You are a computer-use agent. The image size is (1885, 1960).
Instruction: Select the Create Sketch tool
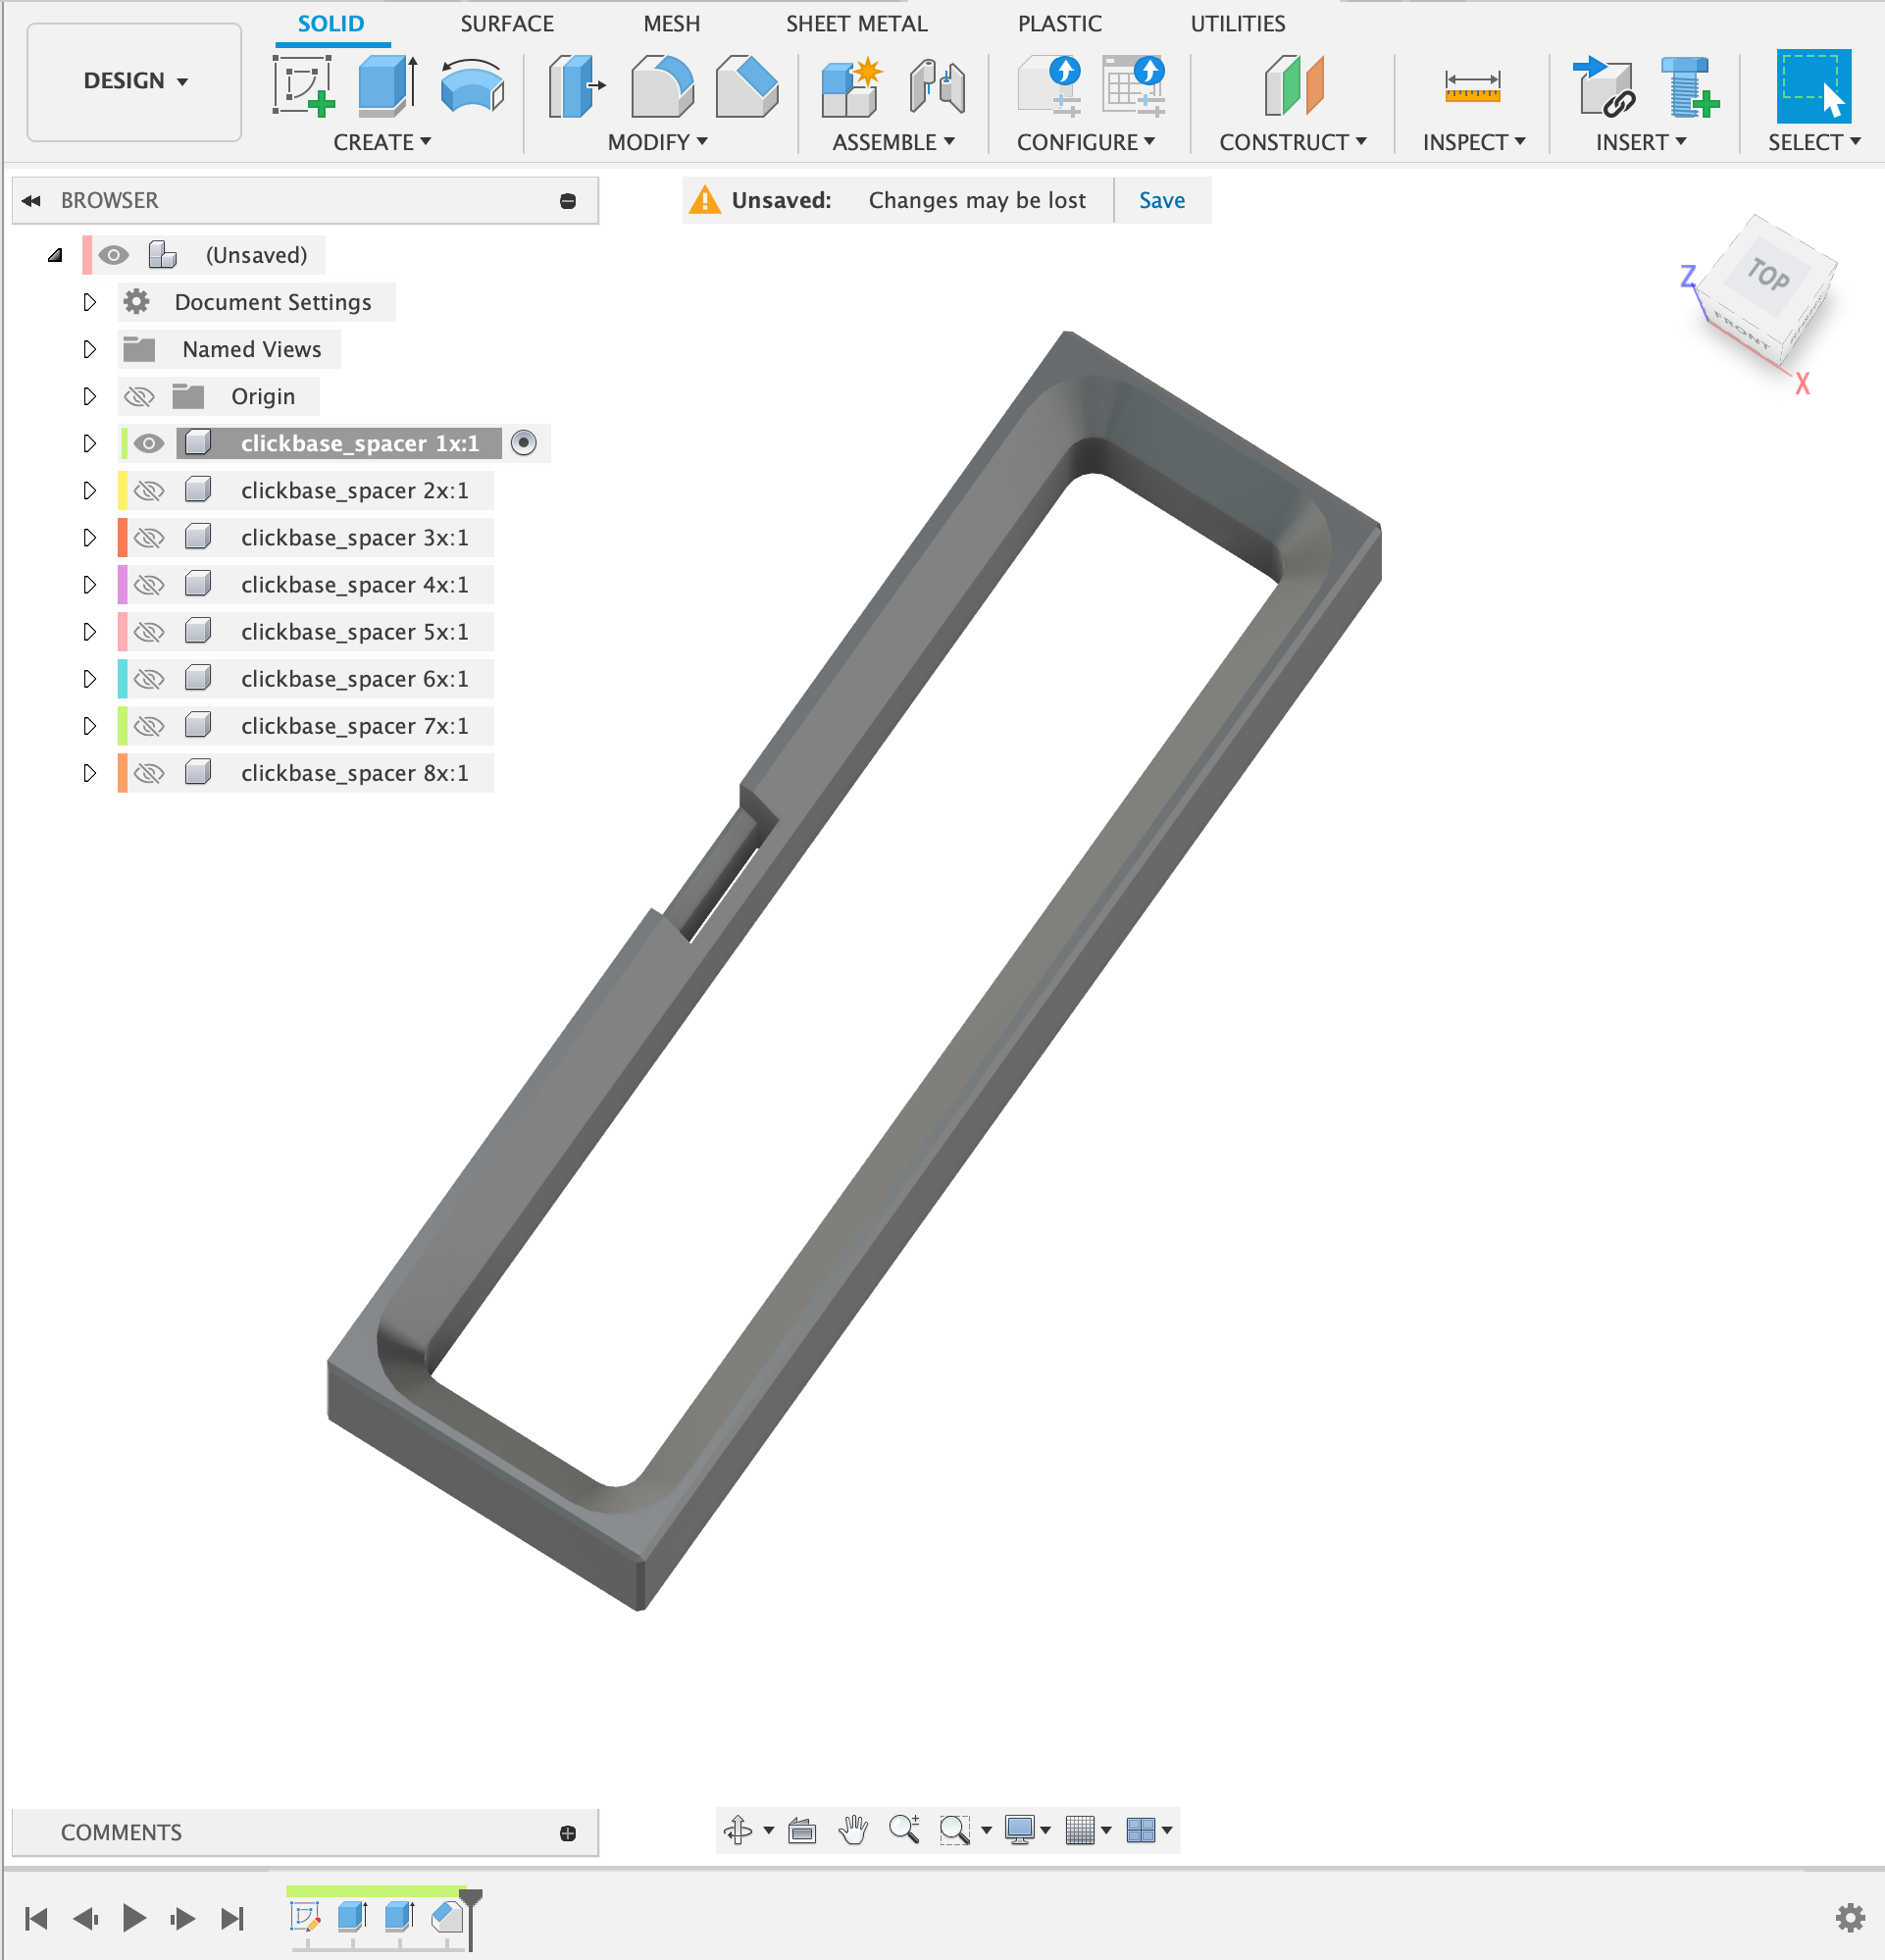[303, 86]
